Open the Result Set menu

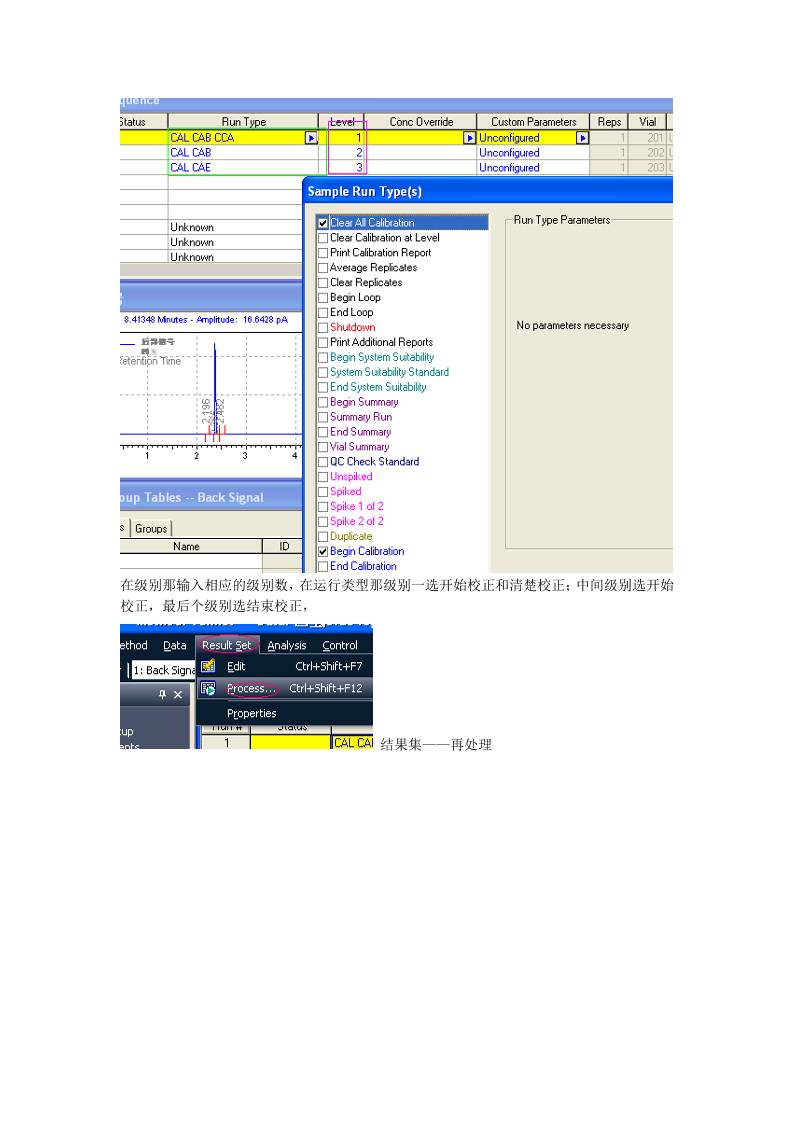226,645
